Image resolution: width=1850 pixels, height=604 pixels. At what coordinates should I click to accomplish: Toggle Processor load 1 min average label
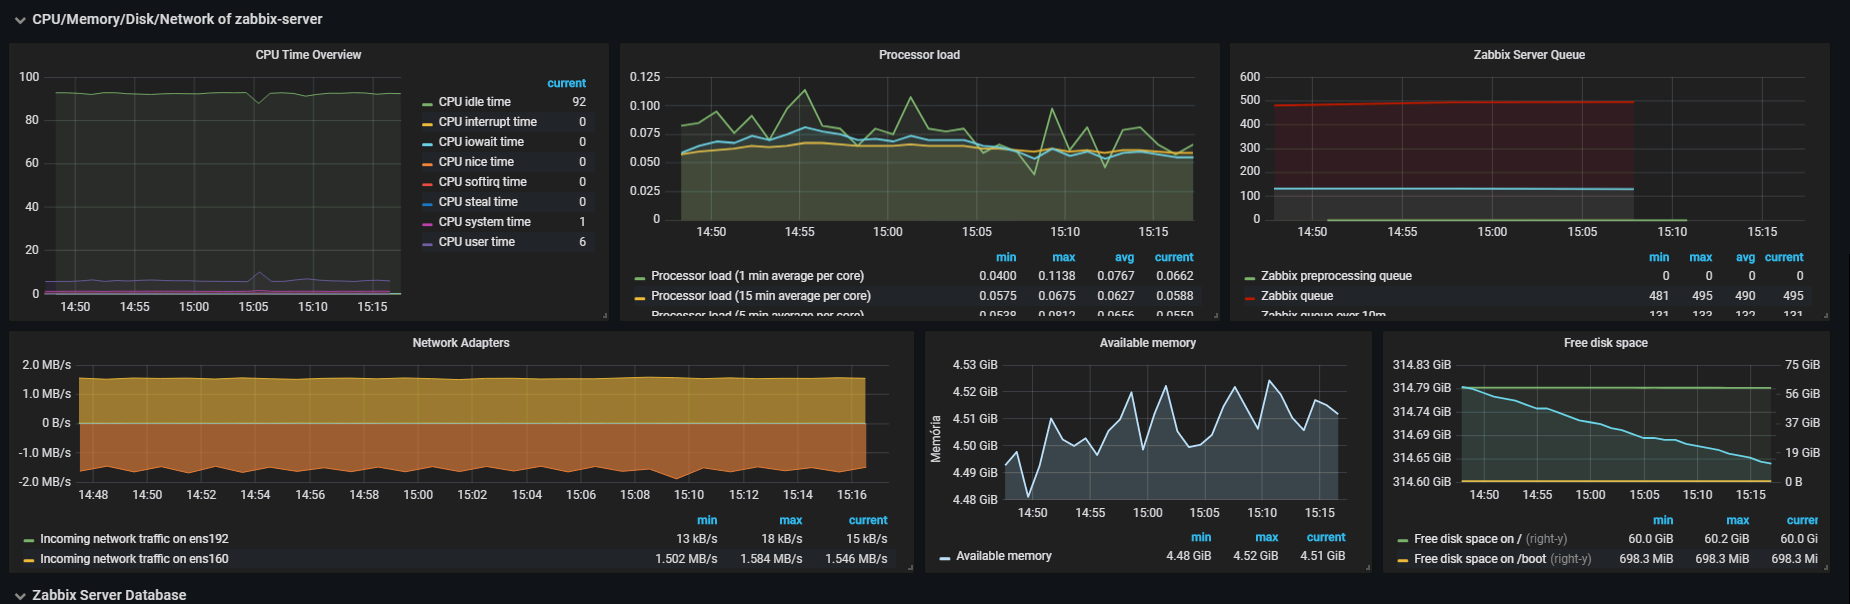pyautogui.click(x=757, y=276)
